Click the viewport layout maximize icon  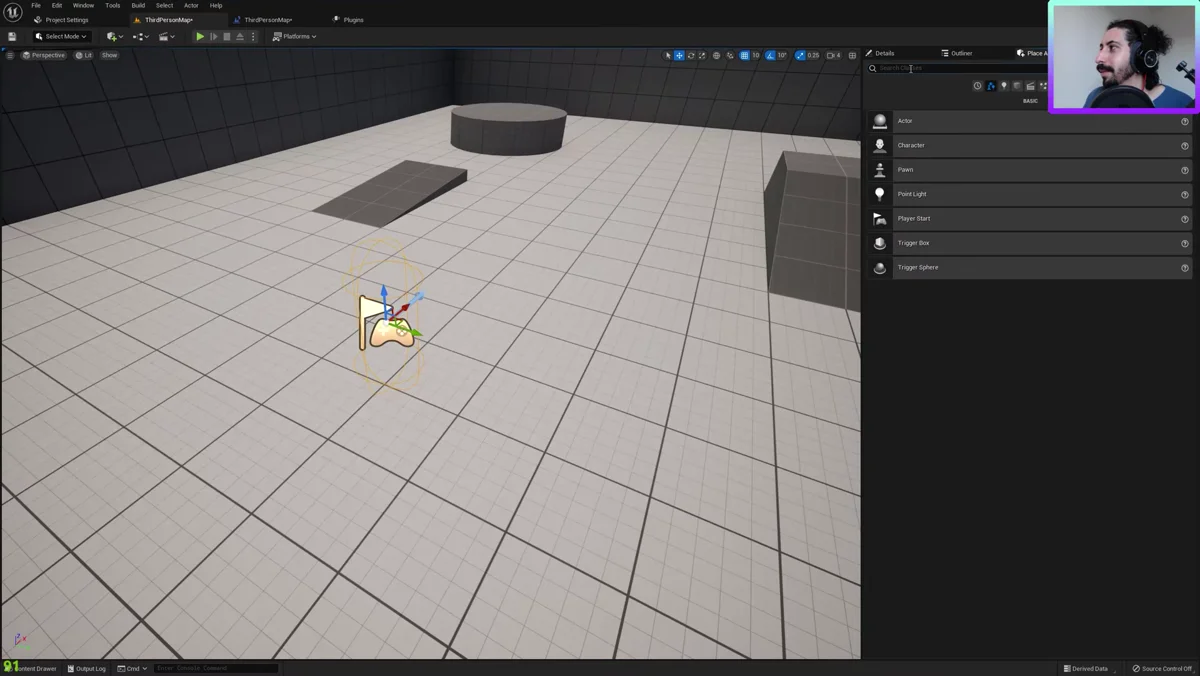coord(852,55)
